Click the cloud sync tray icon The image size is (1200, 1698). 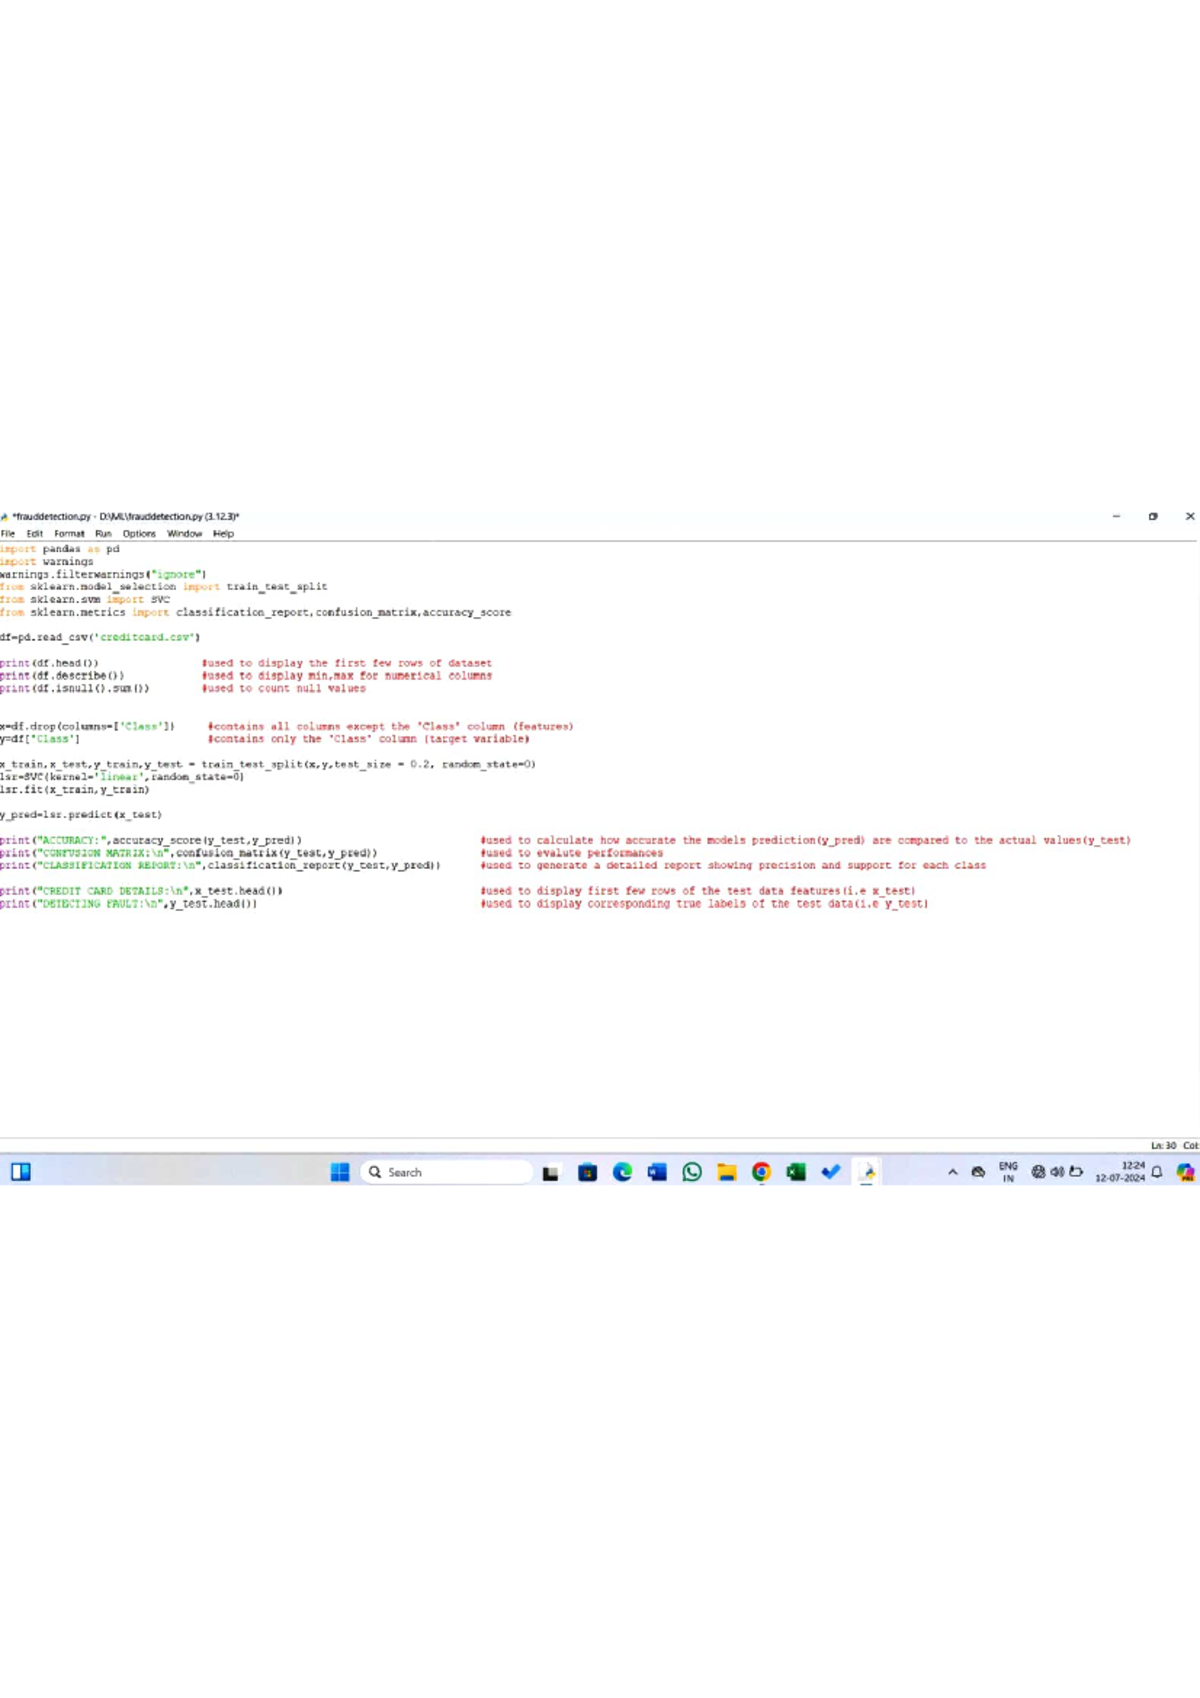point(978,1172)
